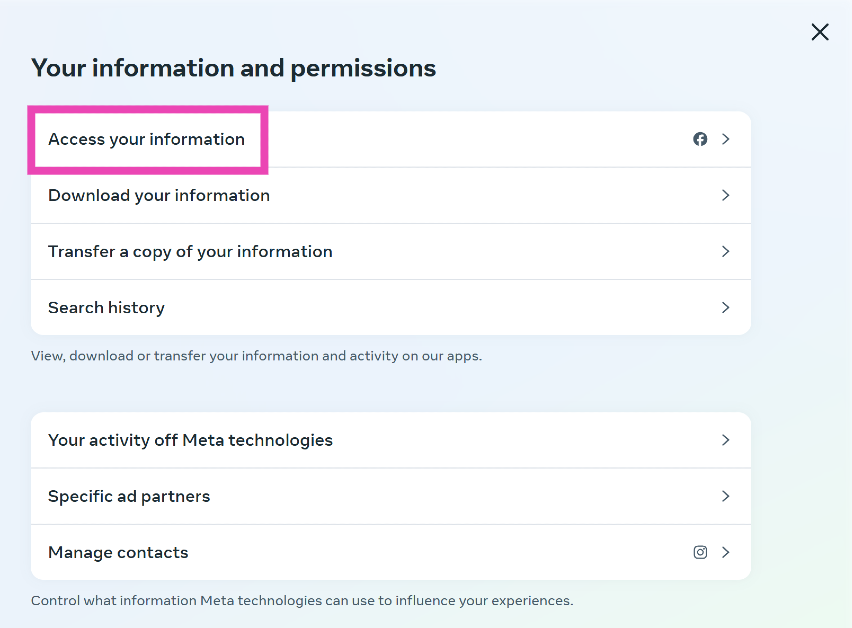
Task: Select Transfer a copy of your information
Action: point(190,251)
